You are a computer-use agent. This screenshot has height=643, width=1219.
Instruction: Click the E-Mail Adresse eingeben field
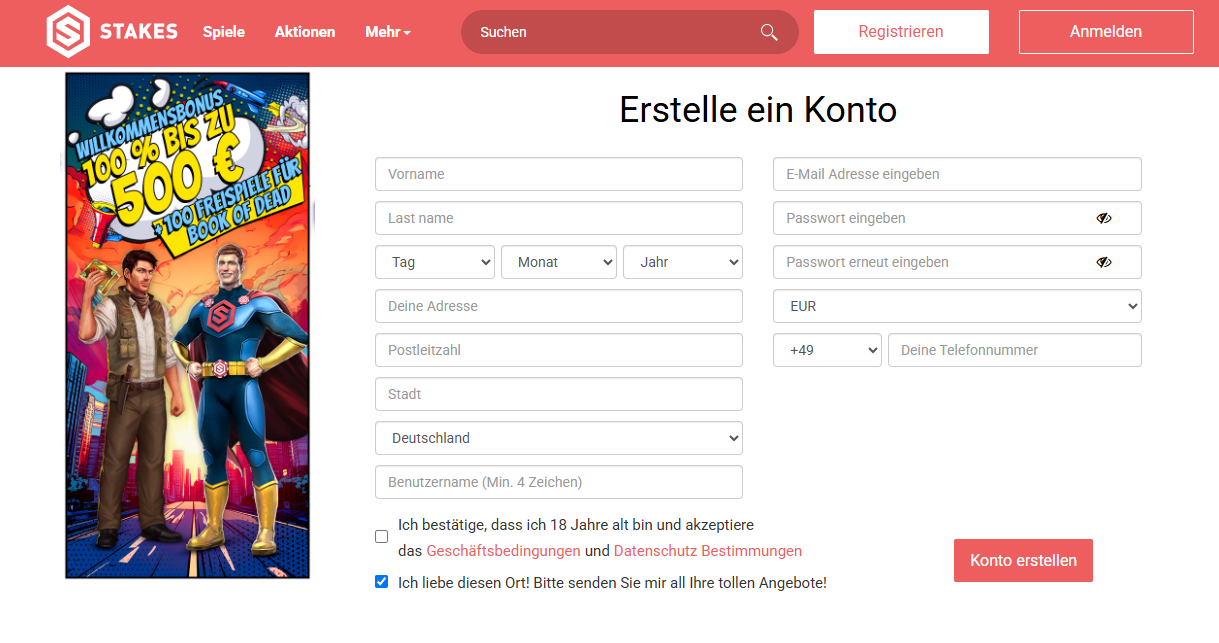tap(957, 174)
